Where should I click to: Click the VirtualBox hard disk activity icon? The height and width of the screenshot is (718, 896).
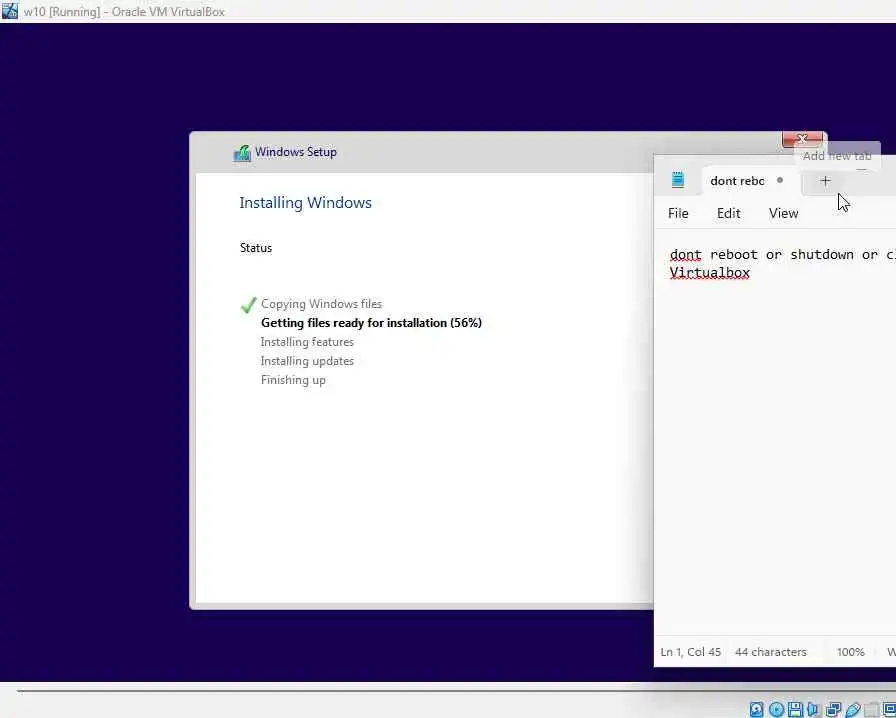757,709
